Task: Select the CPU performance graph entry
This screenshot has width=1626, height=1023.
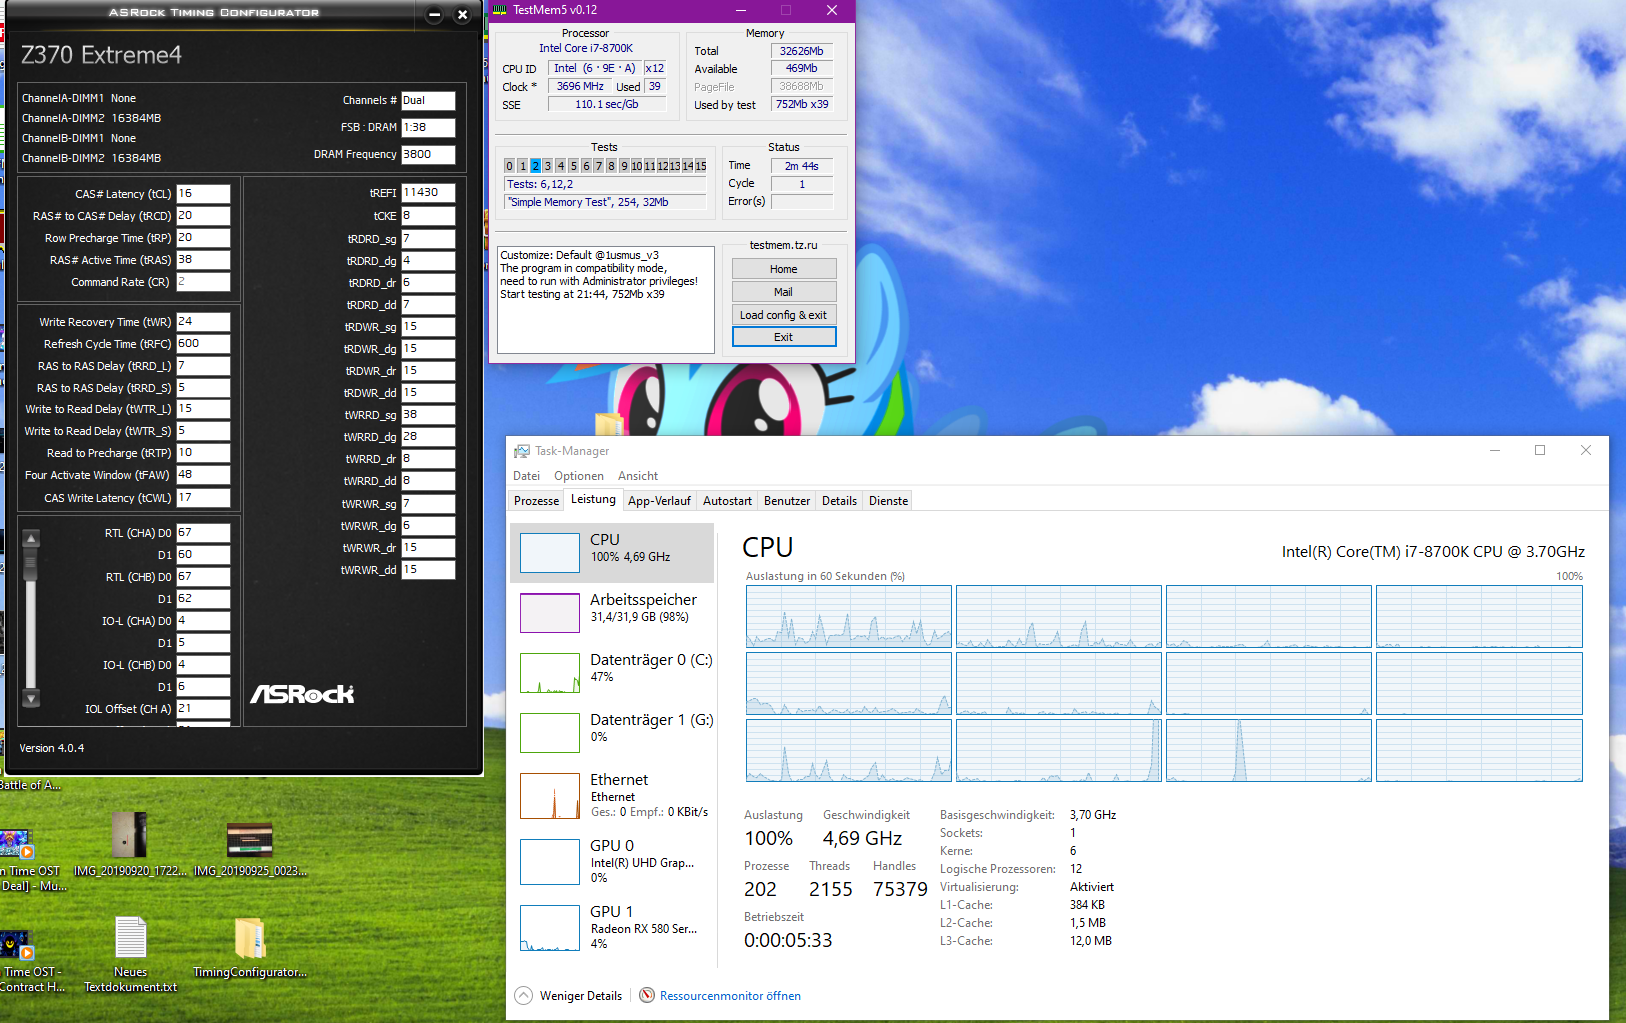Action: coord(612,552)
